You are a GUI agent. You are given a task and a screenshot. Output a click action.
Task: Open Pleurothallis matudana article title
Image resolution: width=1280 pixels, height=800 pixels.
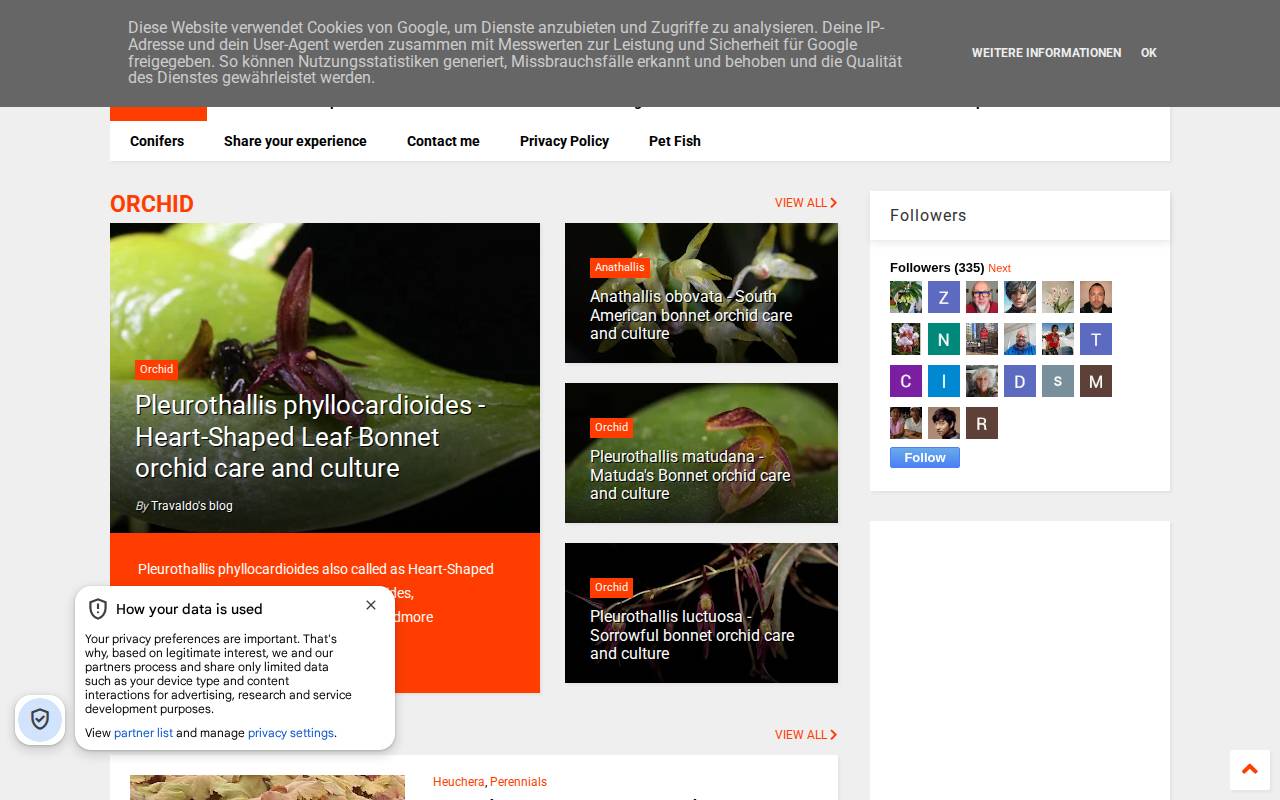(690, 475)
